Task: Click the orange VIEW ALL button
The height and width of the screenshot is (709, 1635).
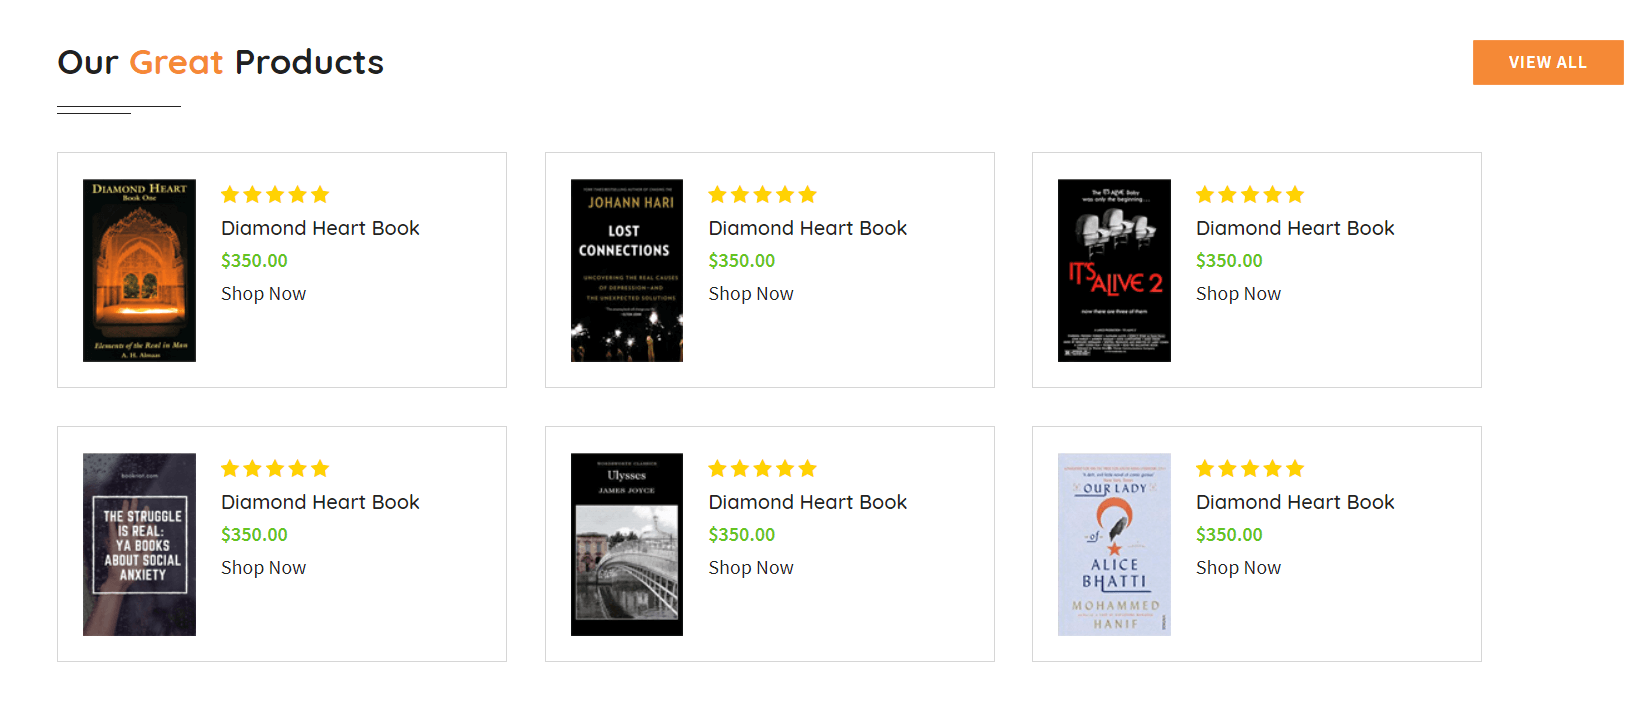Action: pos(1547,62)
